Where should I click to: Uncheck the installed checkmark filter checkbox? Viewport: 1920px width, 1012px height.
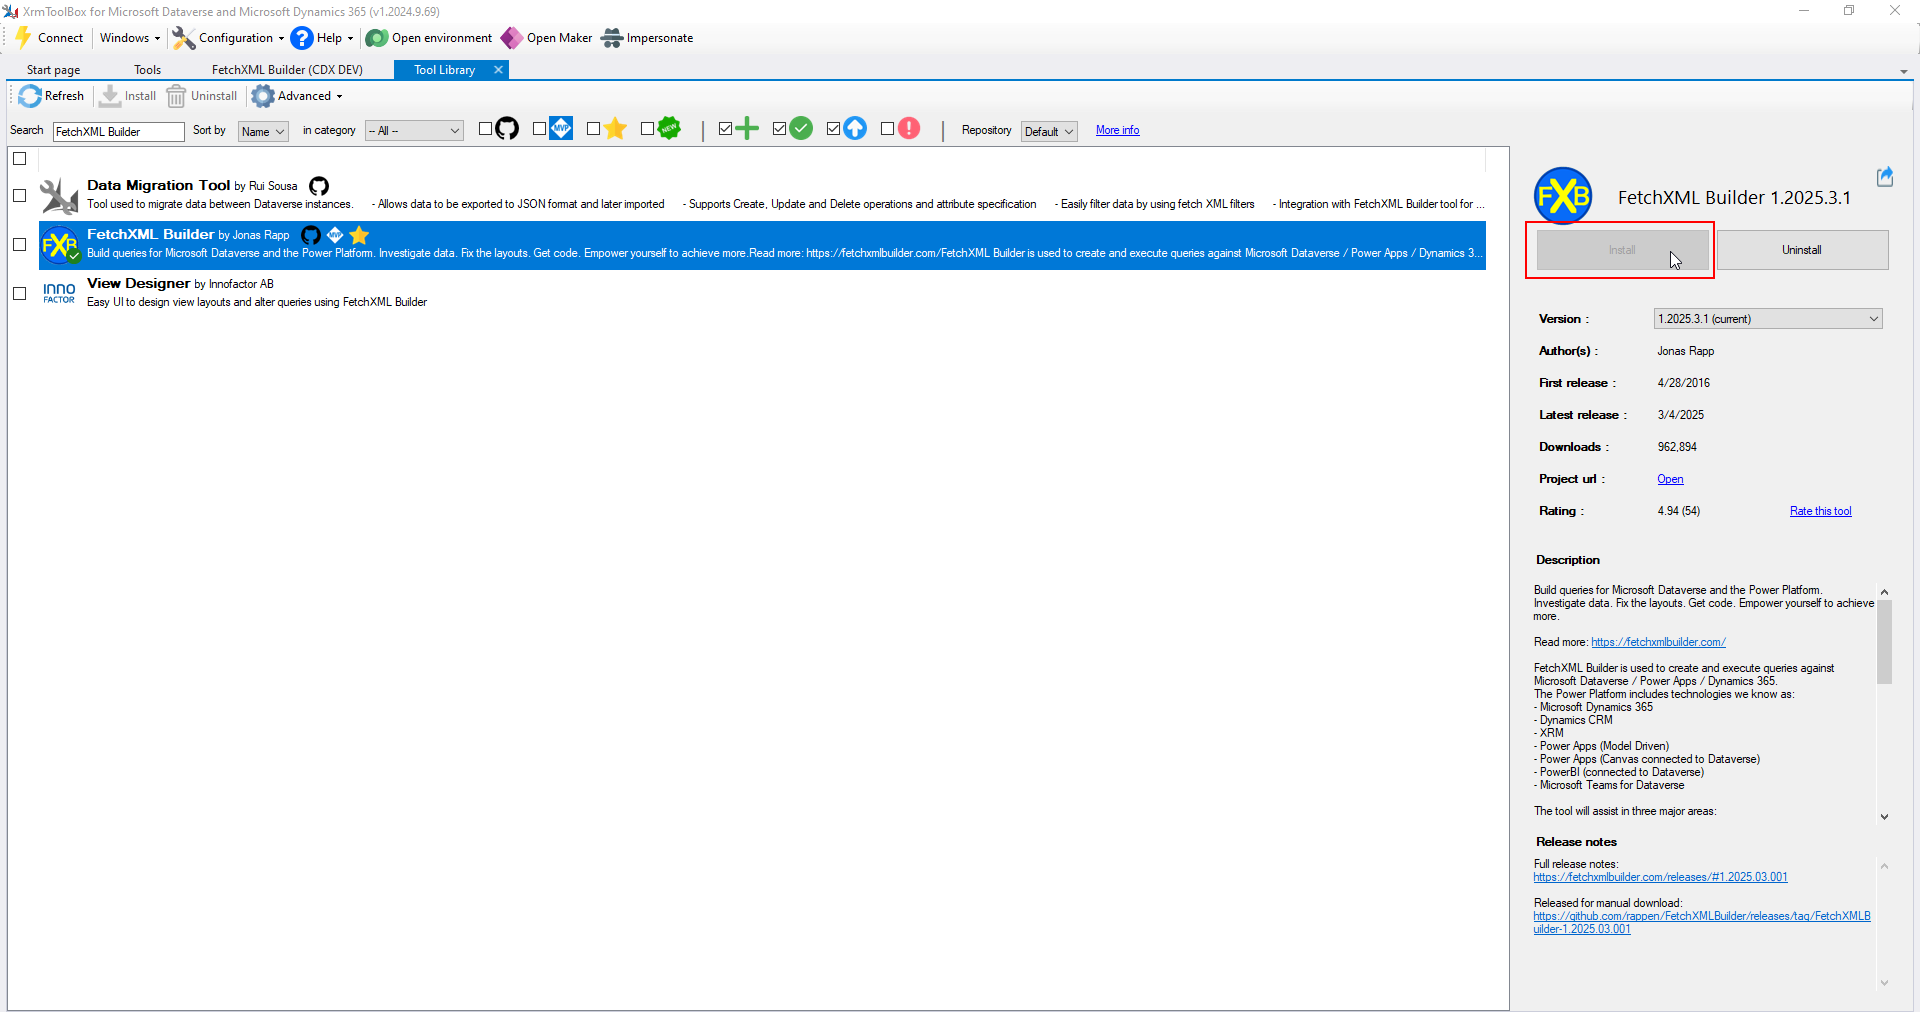pyautogui.click(x=779, y=129)
